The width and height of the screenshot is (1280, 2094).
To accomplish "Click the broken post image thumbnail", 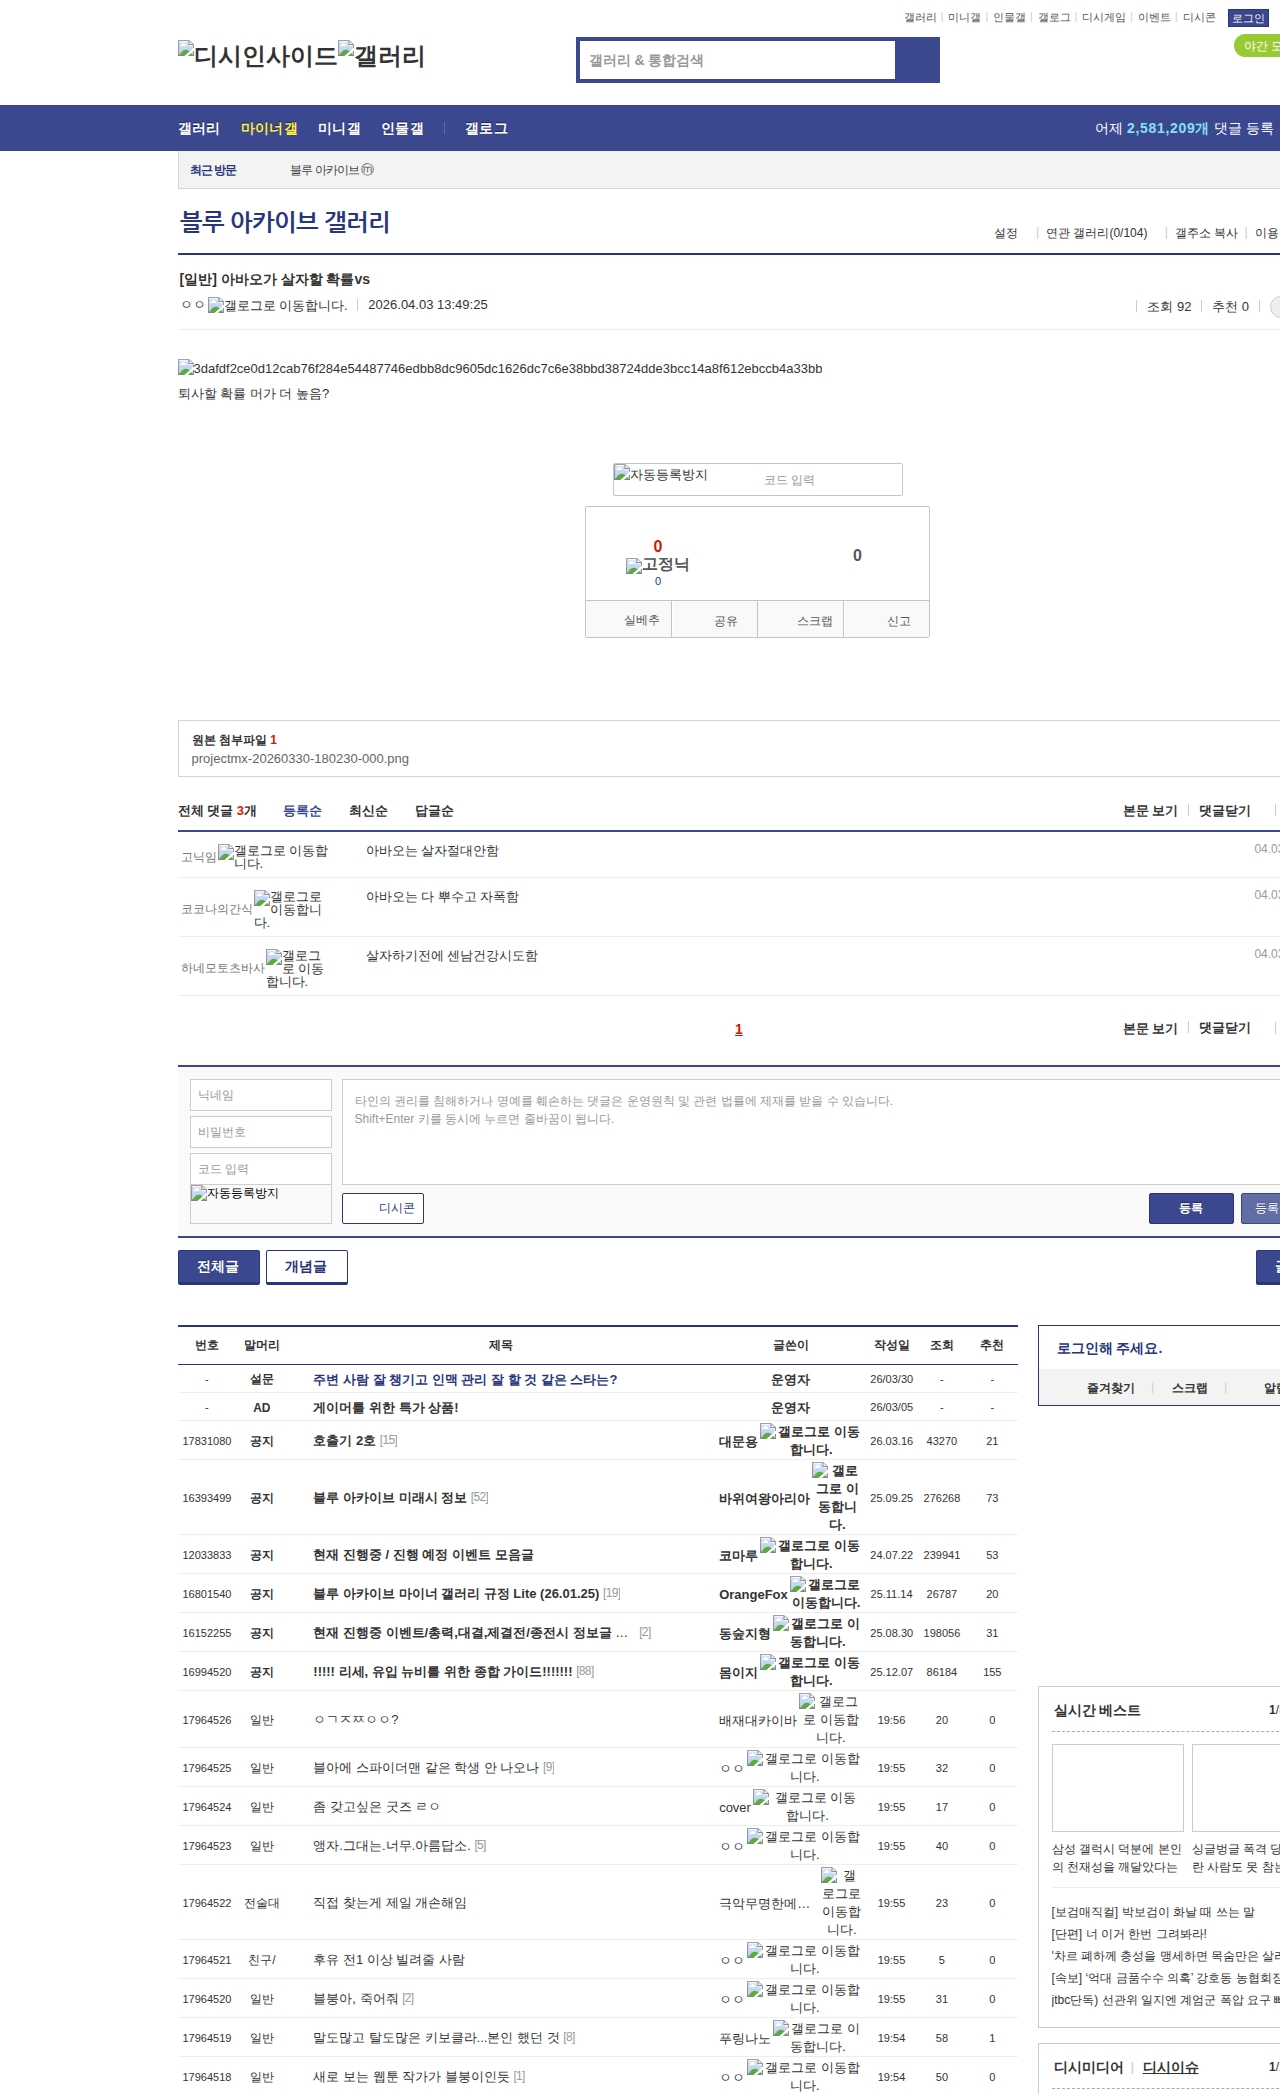I will coord(500,369).
